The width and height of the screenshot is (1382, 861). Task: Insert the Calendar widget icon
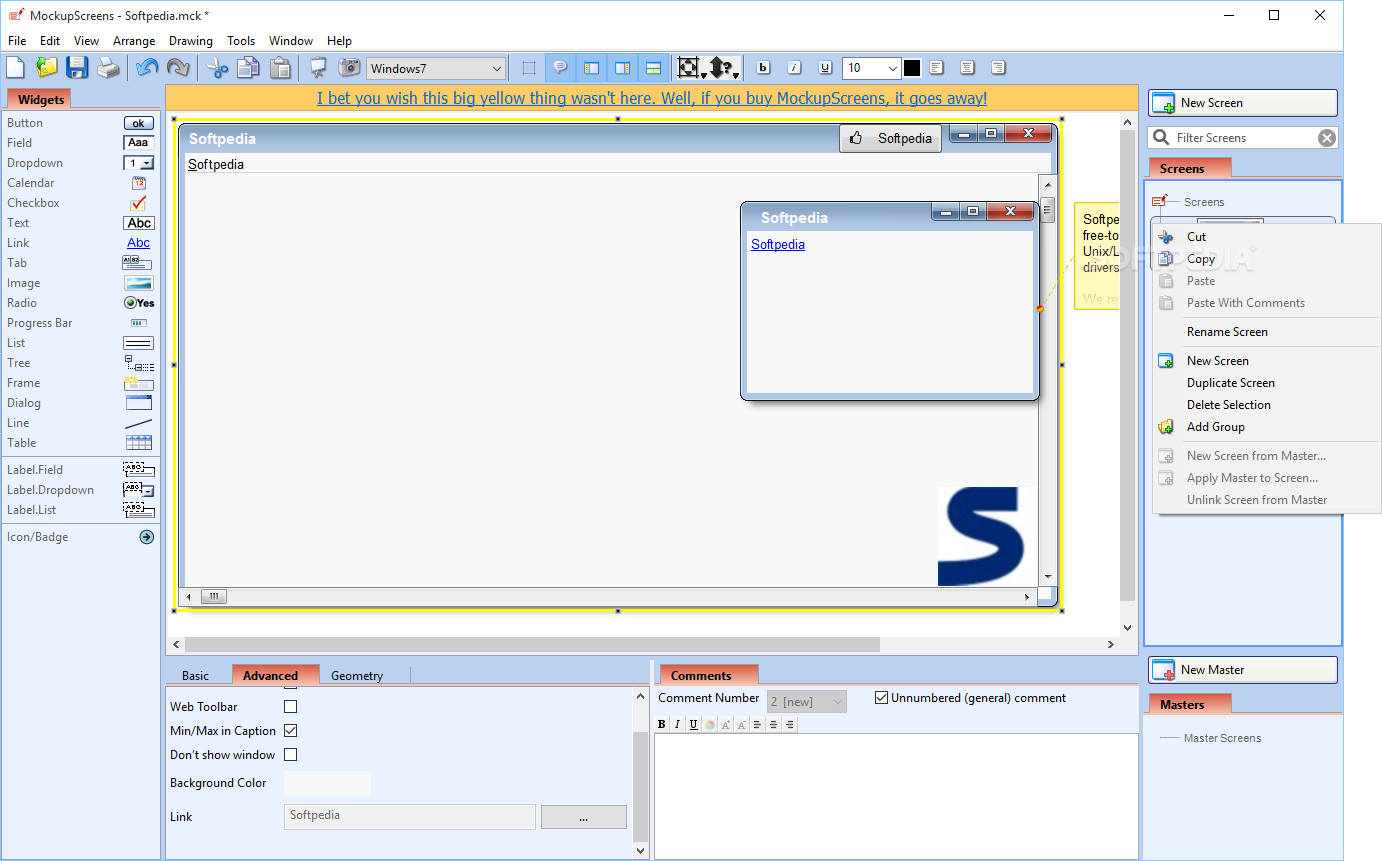pos(139,183)
